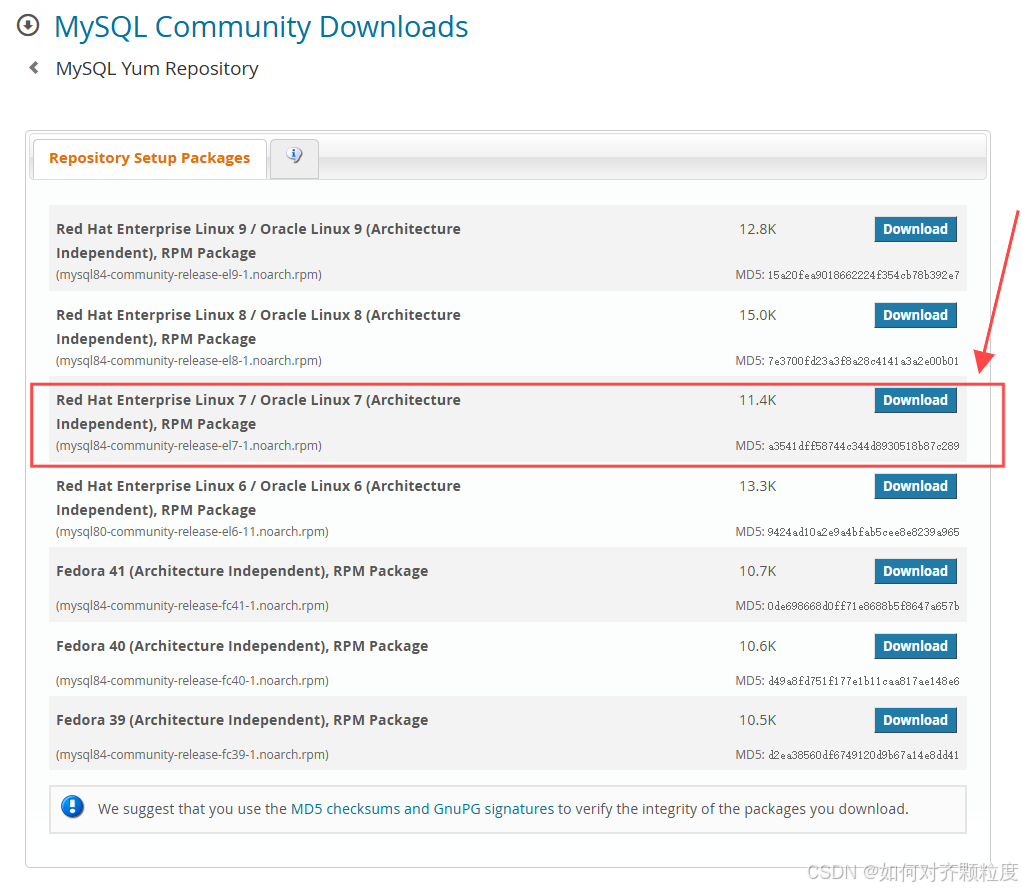Click the 10.5K file size value
1022x890 pixels.
point(757,720)
